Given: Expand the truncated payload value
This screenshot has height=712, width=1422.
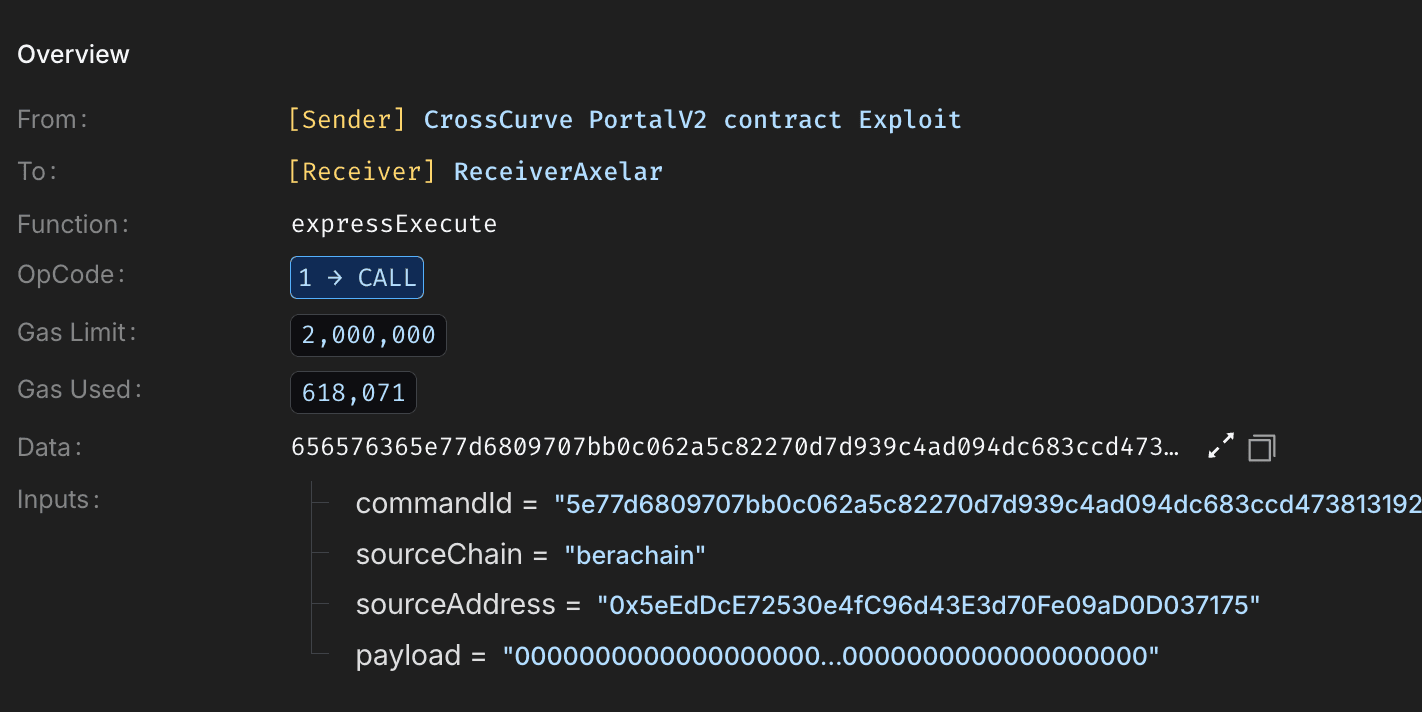Looking at the screenshot, I should pyautogui.click(x=830, y=655).
